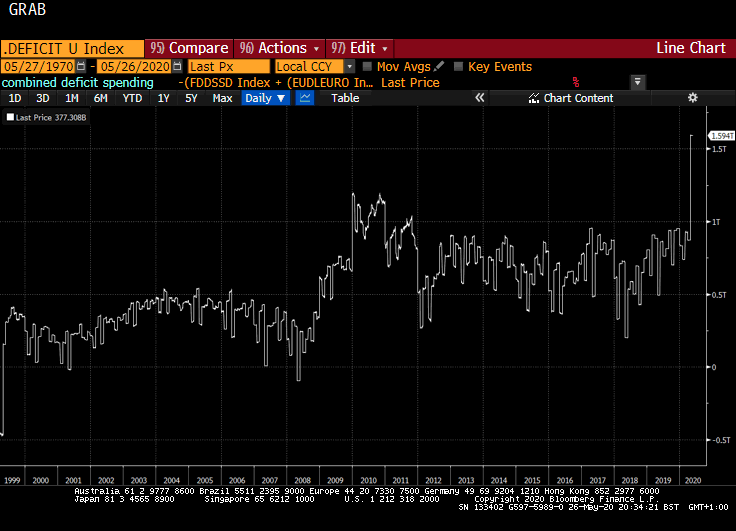Viewport: 736px width, 531px height.
Task: Click the Line Chart title text
Action: pos(690,48)
